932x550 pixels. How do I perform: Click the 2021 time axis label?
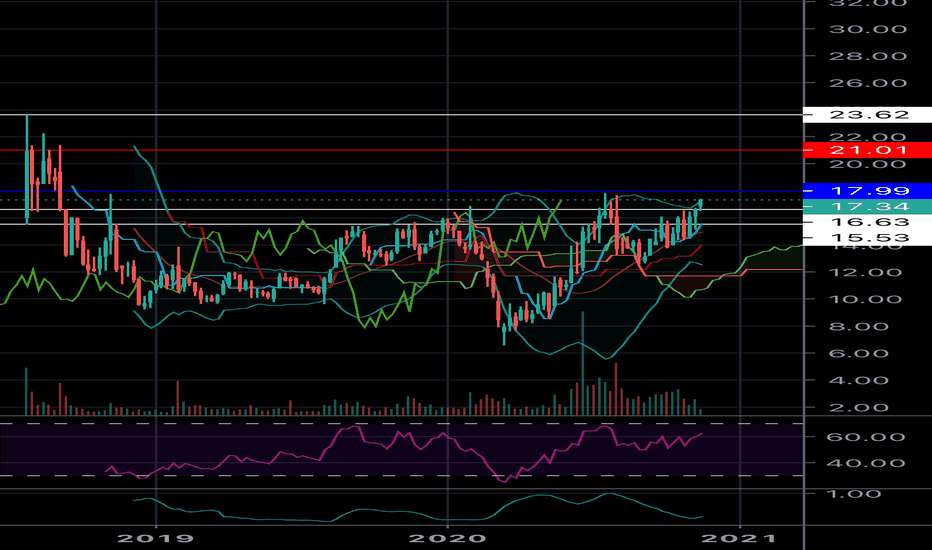coord(739,539)
